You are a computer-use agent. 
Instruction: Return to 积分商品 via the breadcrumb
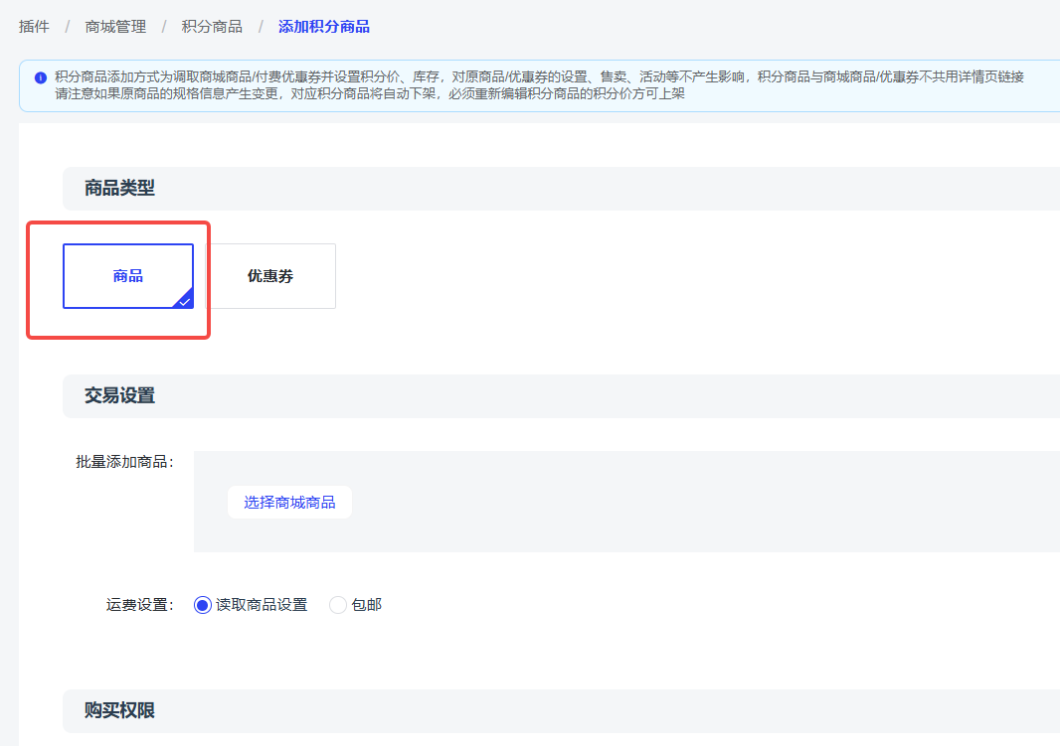212,27
